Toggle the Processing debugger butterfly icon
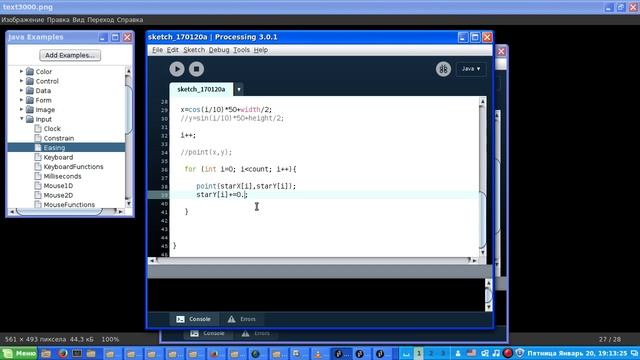The image size is (640, 360). 443,69
